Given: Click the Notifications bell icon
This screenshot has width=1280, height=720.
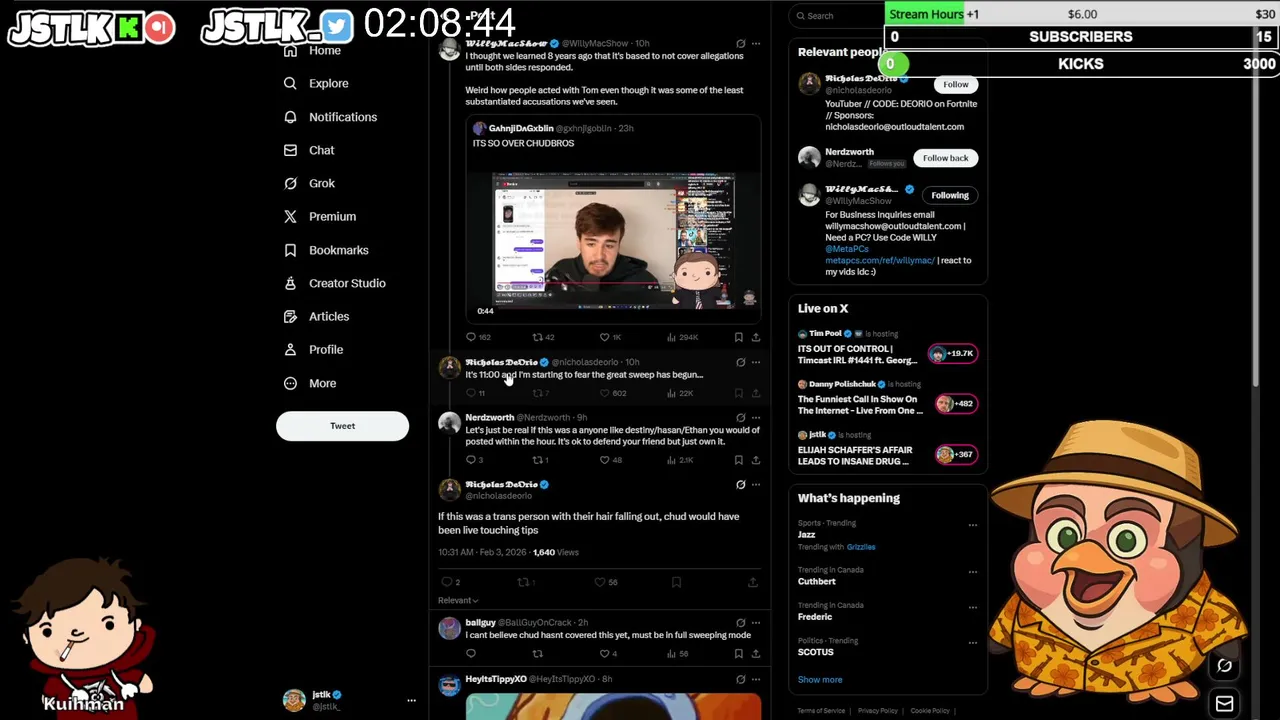Looking at the screenshot, I should coord(290,117).
